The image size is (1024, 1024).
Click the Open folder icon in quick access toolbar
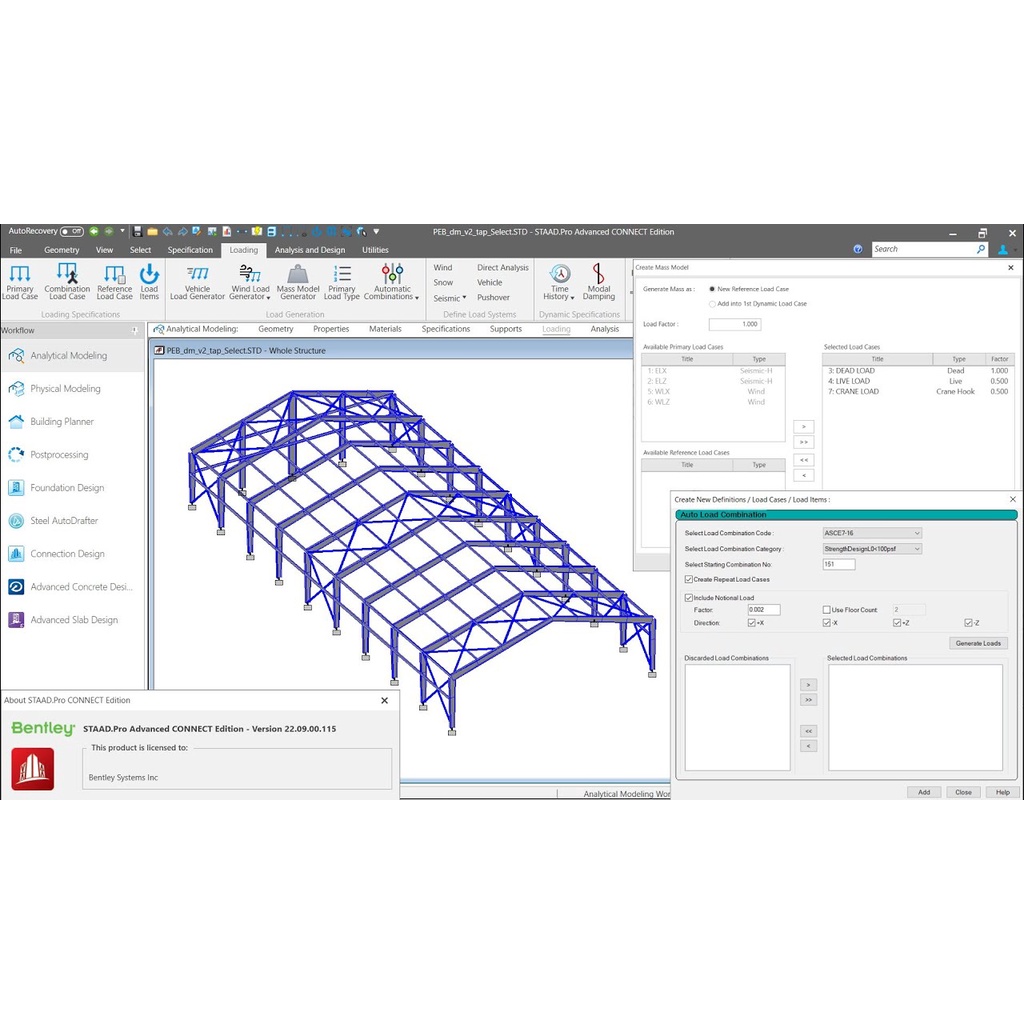pos(152,231)
